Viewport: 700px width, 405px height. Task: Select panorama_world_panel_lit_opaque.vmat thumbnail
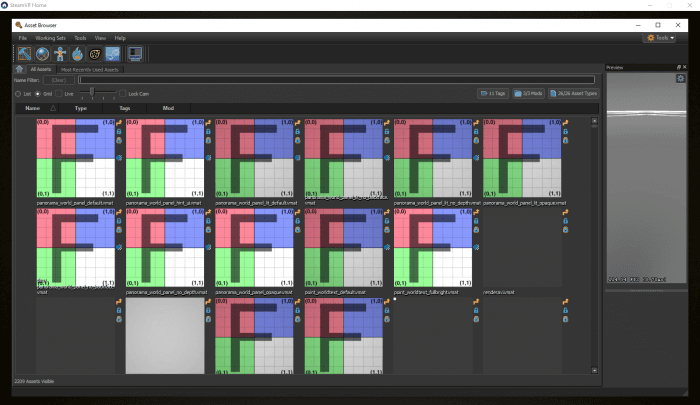click(522, 158)
